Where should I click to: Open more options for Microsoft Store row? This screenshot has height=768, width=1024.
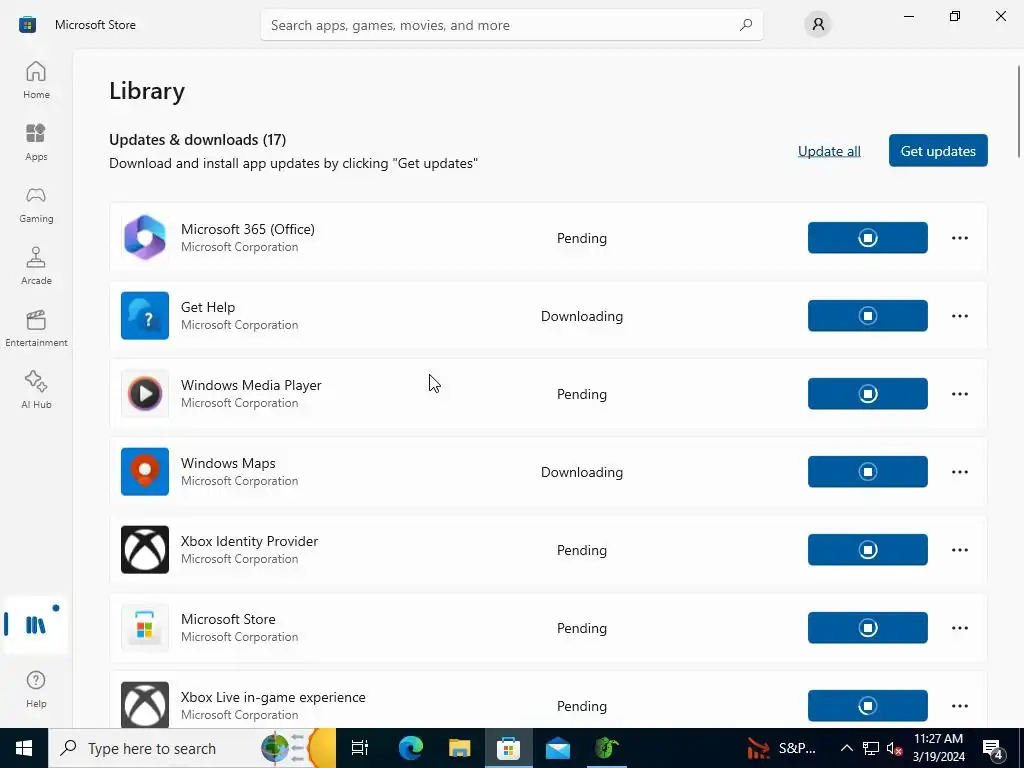pos(959,628)
